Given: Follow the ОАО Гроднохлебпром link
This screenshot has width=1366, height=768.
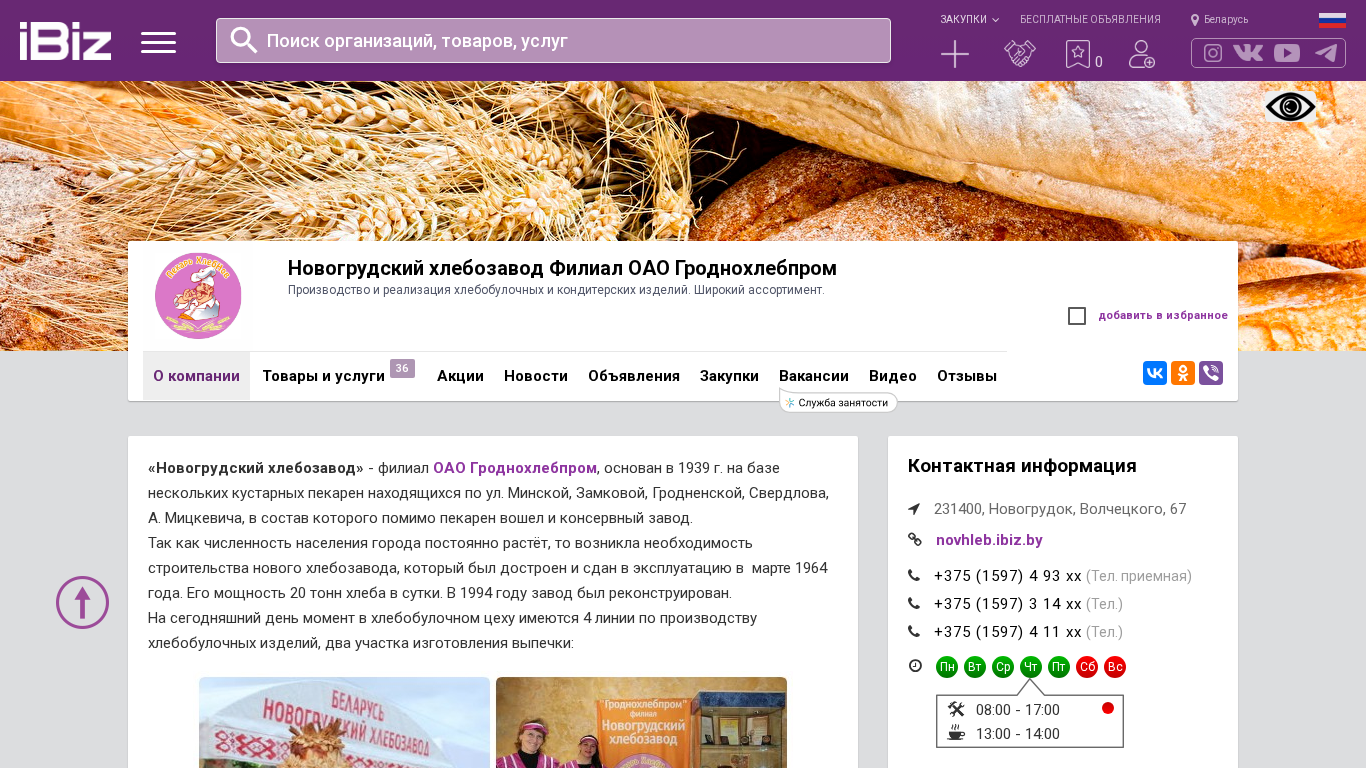Looking at the screenshot, I should 515,468.
